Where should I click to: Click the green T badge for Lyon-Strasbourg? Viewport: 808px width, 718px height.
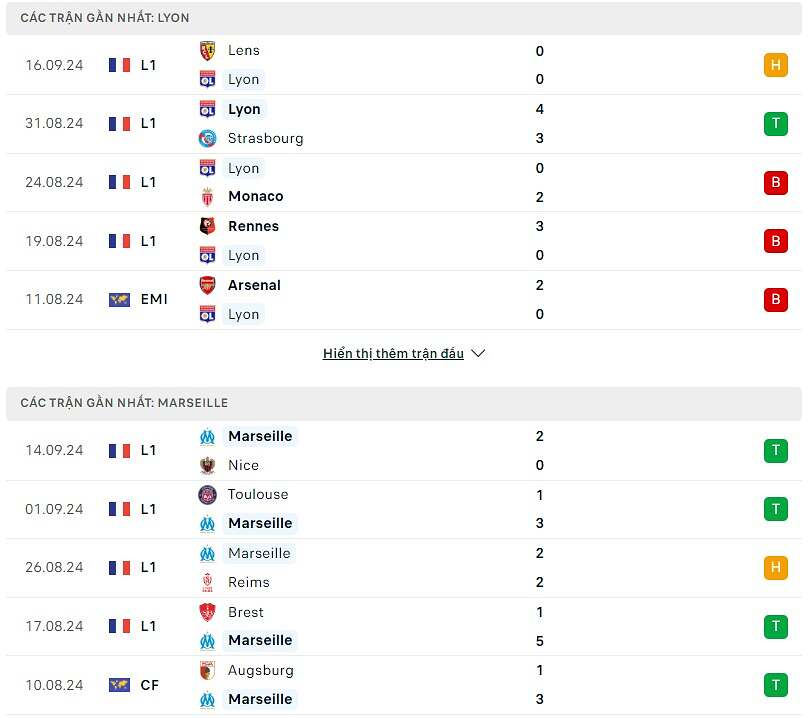click(775, 124)
